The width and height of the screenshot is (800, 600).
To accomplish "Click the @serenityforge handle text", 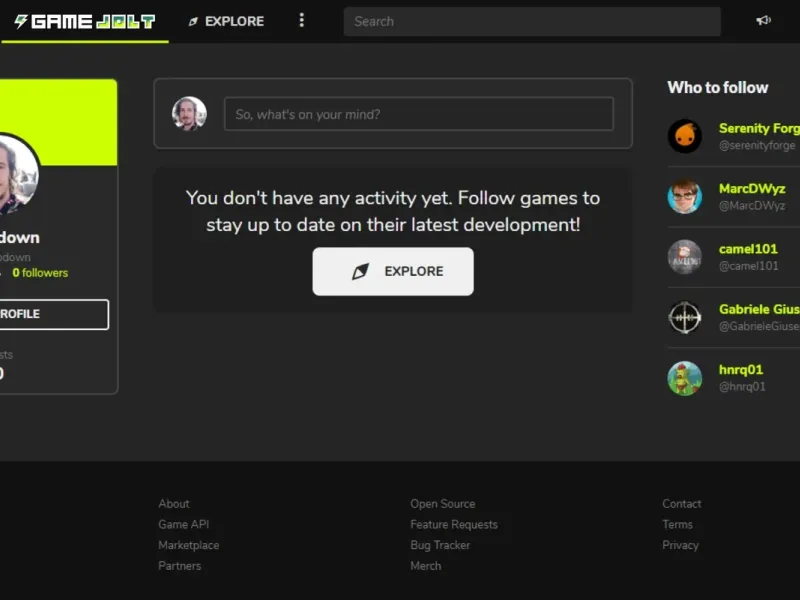I will 757,145.
